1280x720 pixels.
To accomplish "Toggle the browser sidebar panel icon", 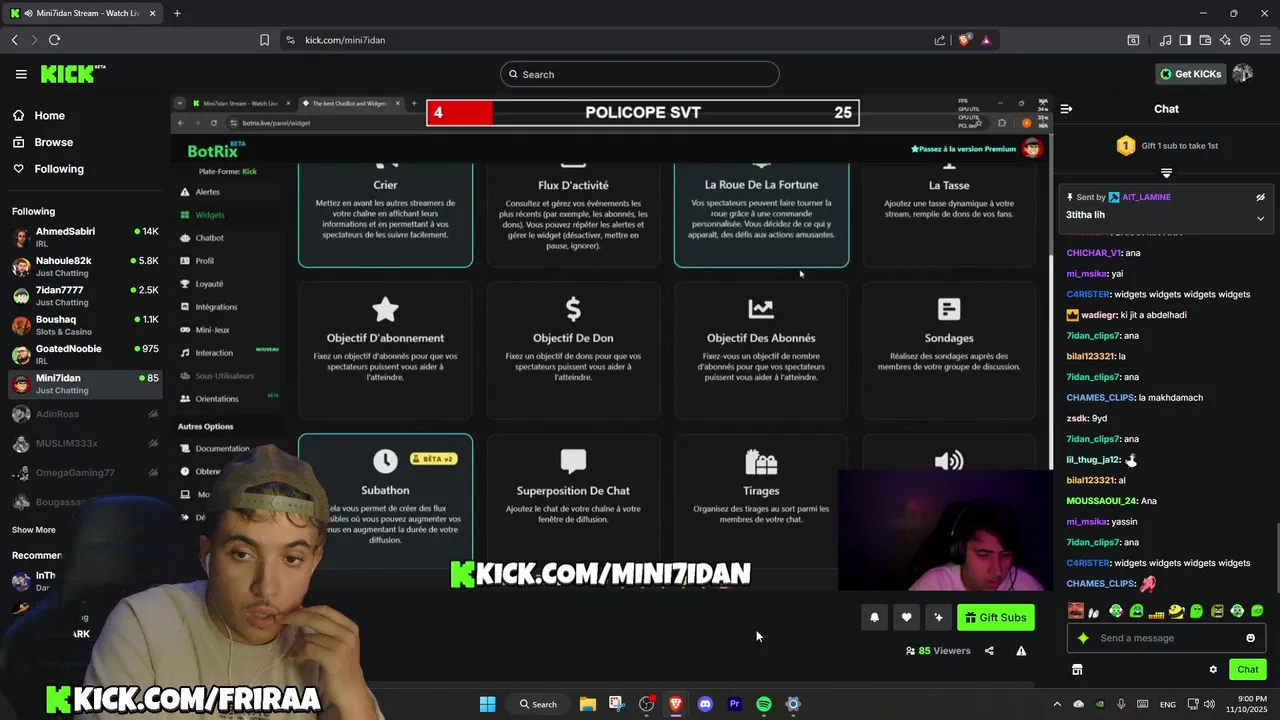I will tap(1185, 40).
